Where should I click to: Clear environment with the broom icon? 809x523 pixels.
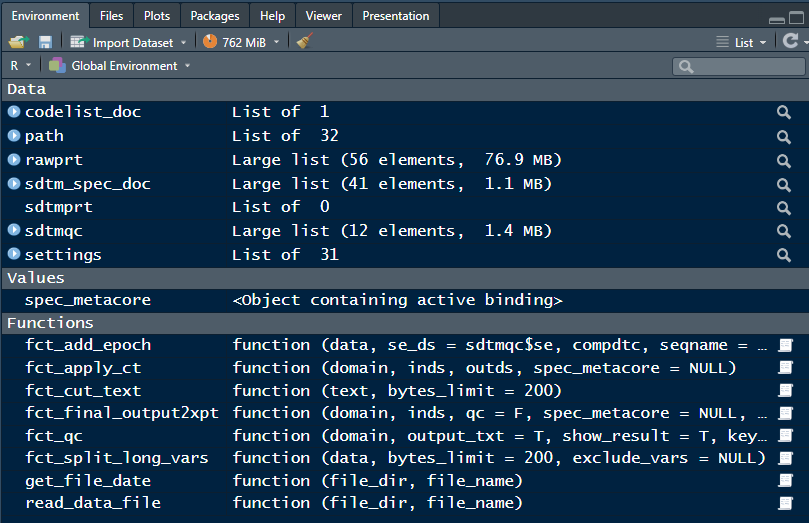point(305,42)
